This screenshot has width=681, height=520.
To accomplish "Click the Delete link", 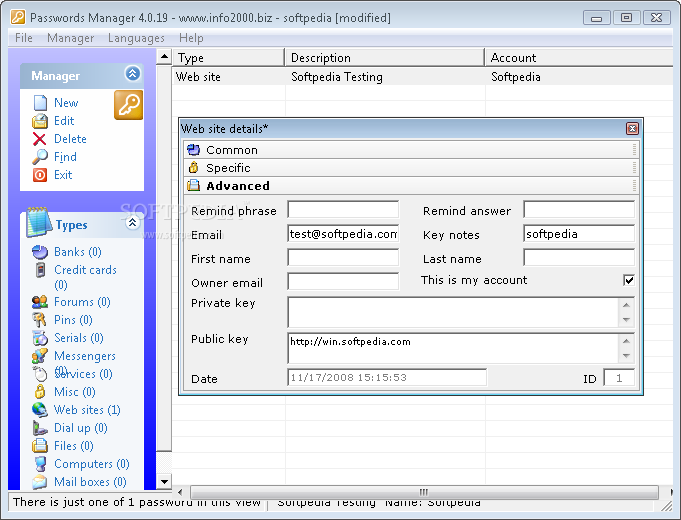I will pyautogui.click(x=70, y=139).
